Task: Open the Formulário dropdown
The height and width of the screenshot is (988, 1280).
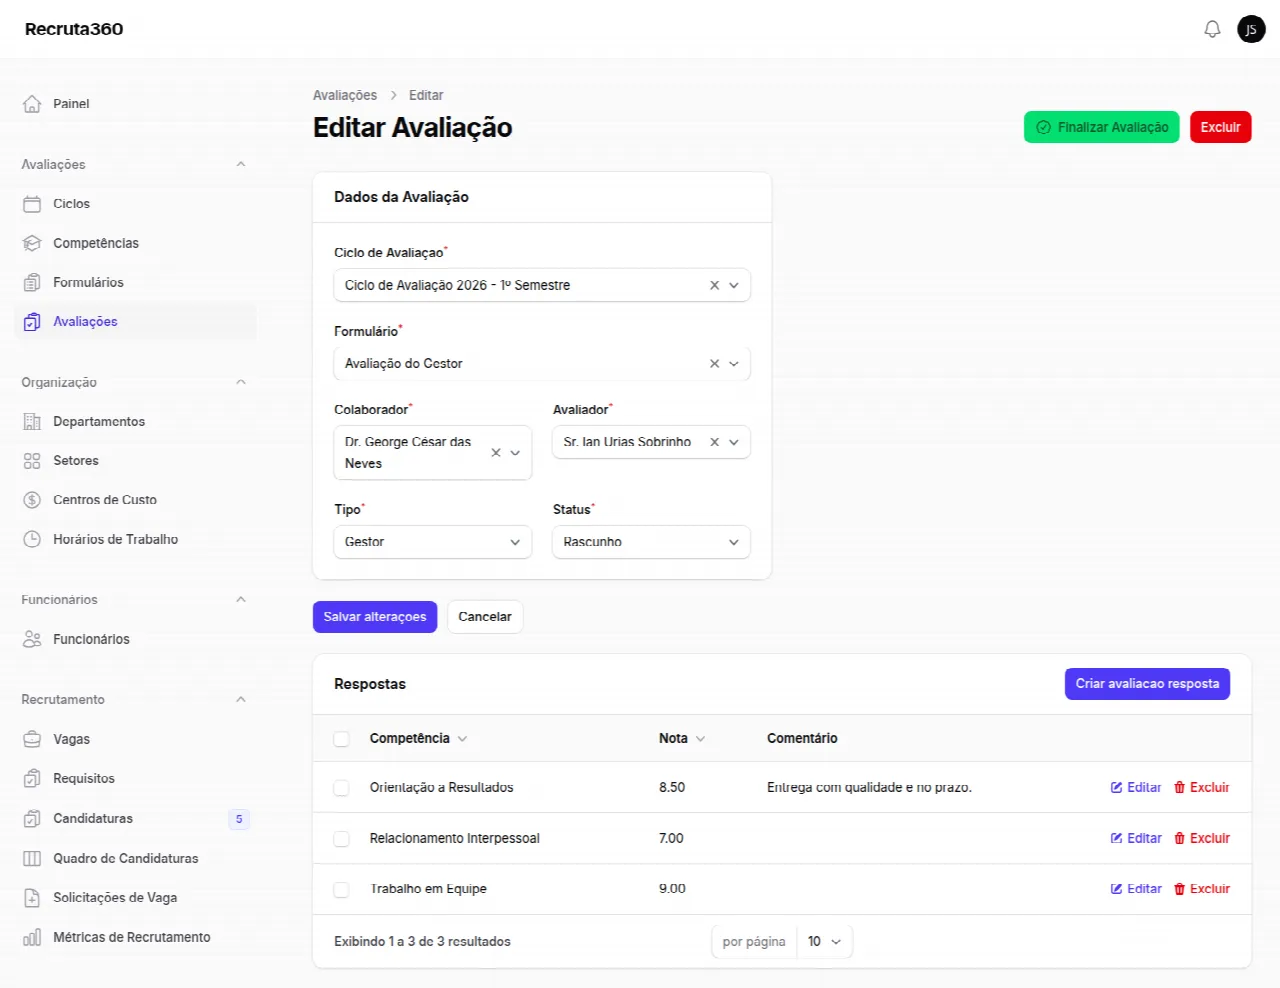Action: coord(542,364)
